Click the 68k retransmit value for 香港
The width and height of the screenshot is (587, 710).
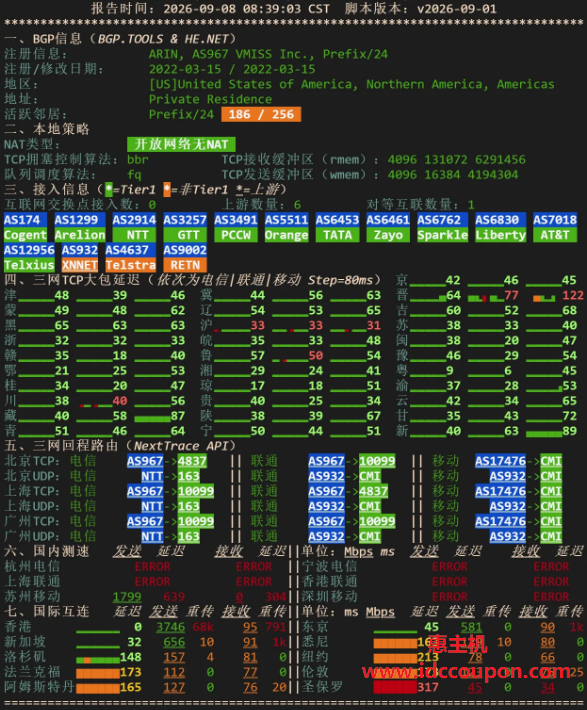(x=203, y=627)
